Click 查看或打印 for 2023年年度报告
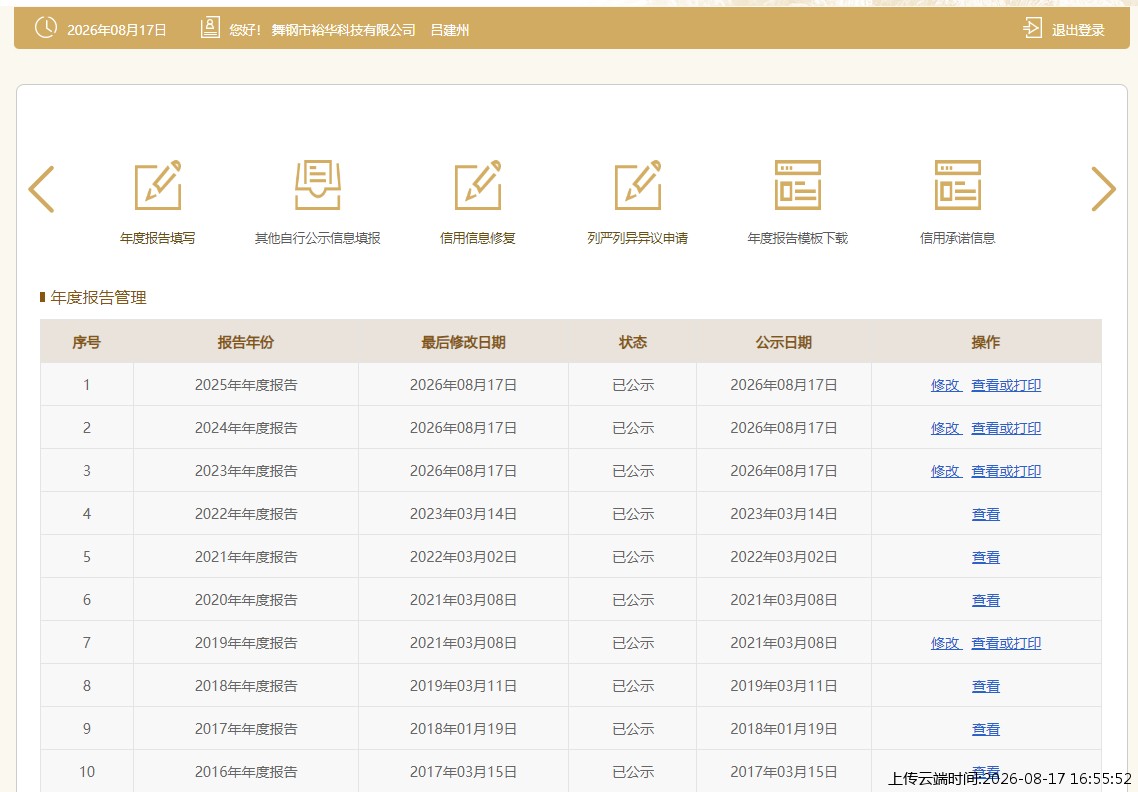The height and width of the screenshot is (792, 1138). tap(1006, 470)
